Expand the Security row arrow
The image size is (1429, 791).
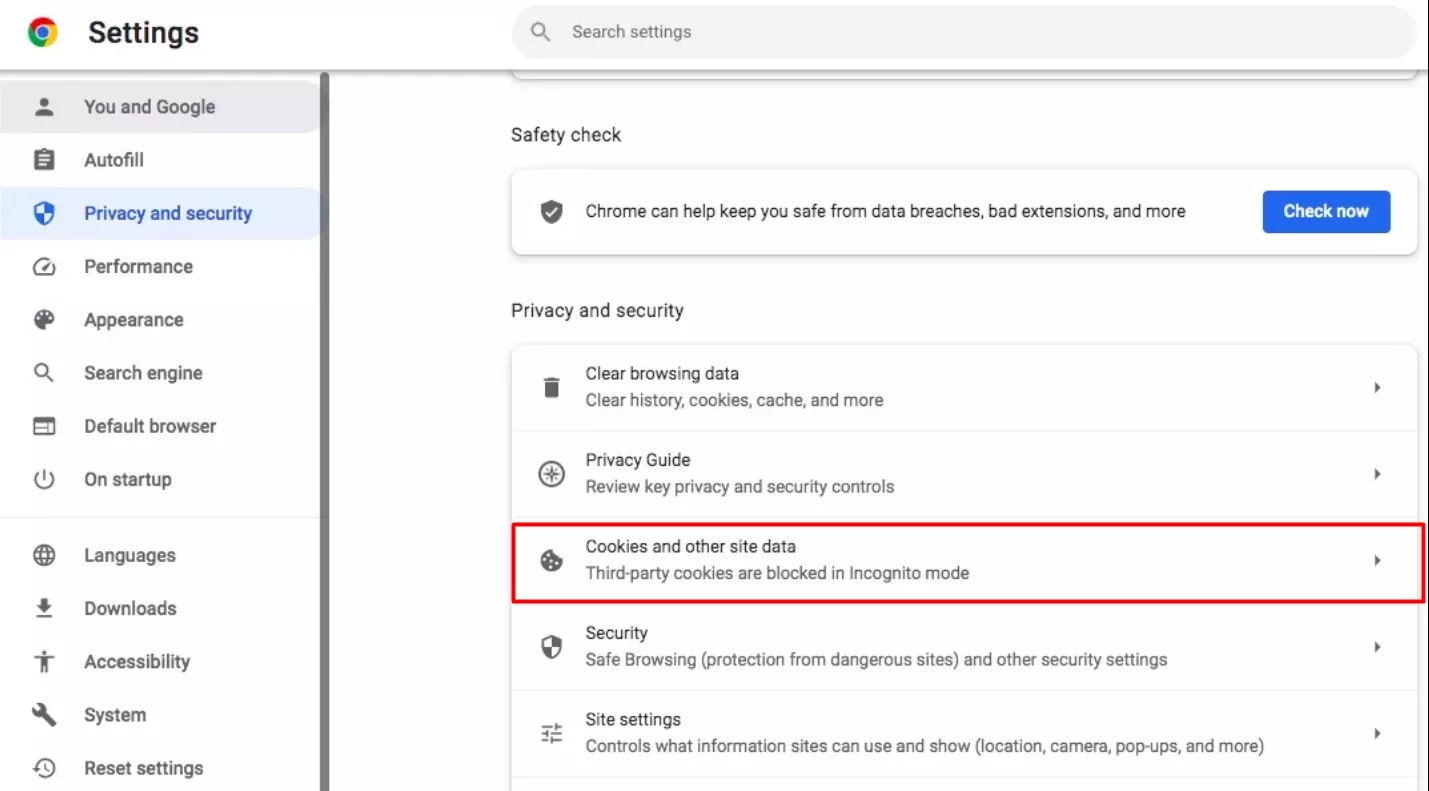pyautogui.click(x=1377, y=647)
